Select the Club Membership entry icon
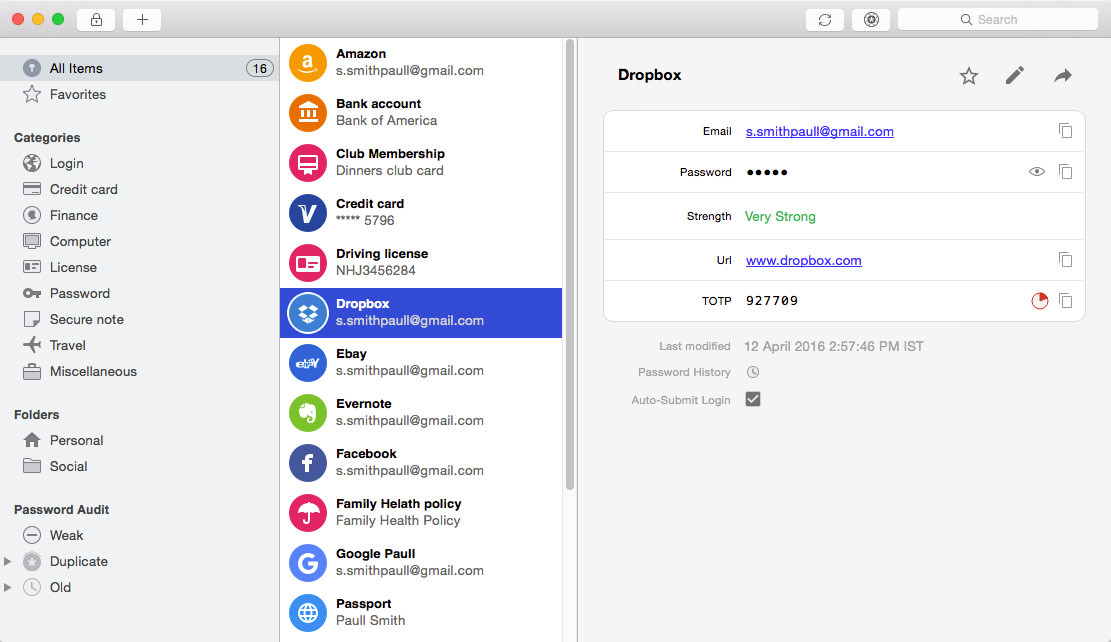The image size is (1111, 642). 308,162
